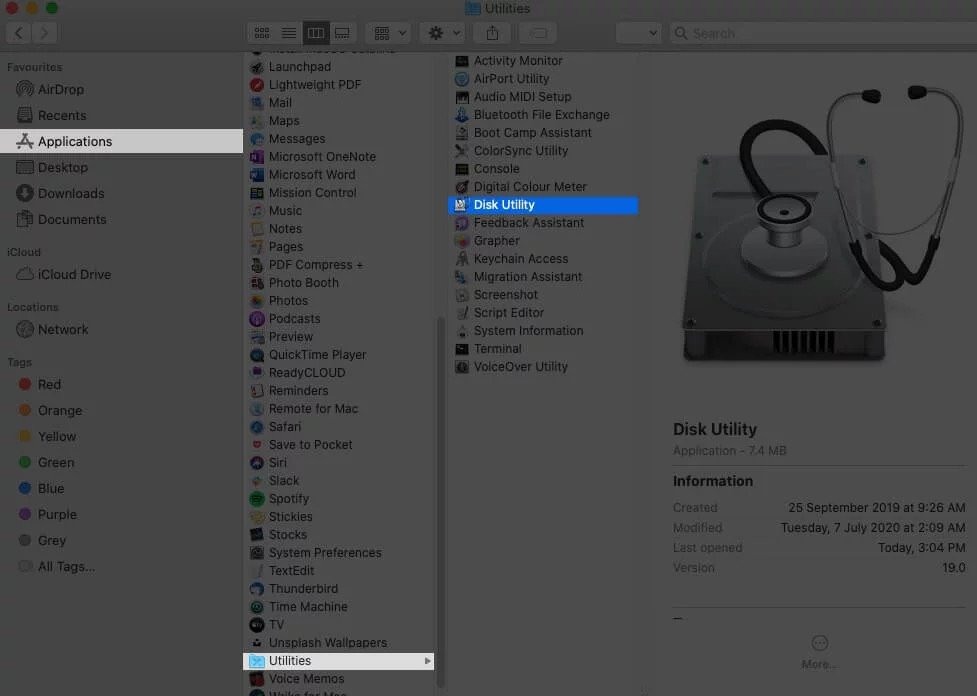Open the iCloud Drive sidebar entry
The width and height of the screenshot is (977, 696).
[x=72, y=274]
